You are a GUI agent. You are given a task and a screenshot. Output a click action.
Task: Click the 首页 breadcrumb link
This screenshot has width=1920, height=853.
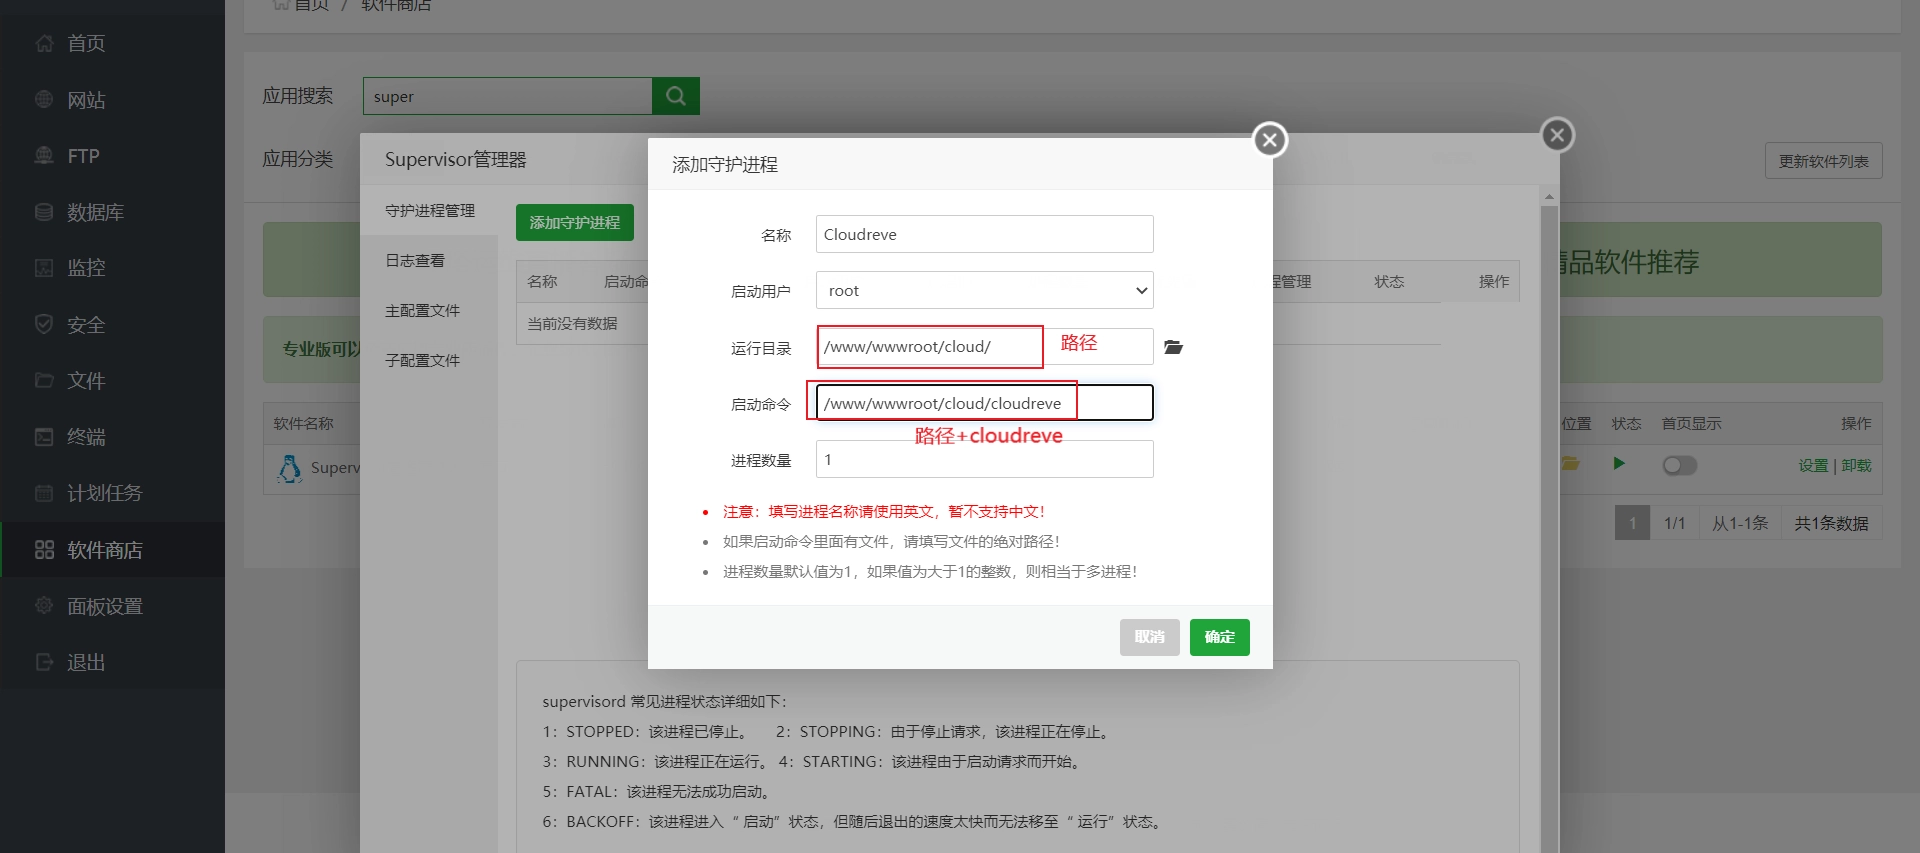311,5
